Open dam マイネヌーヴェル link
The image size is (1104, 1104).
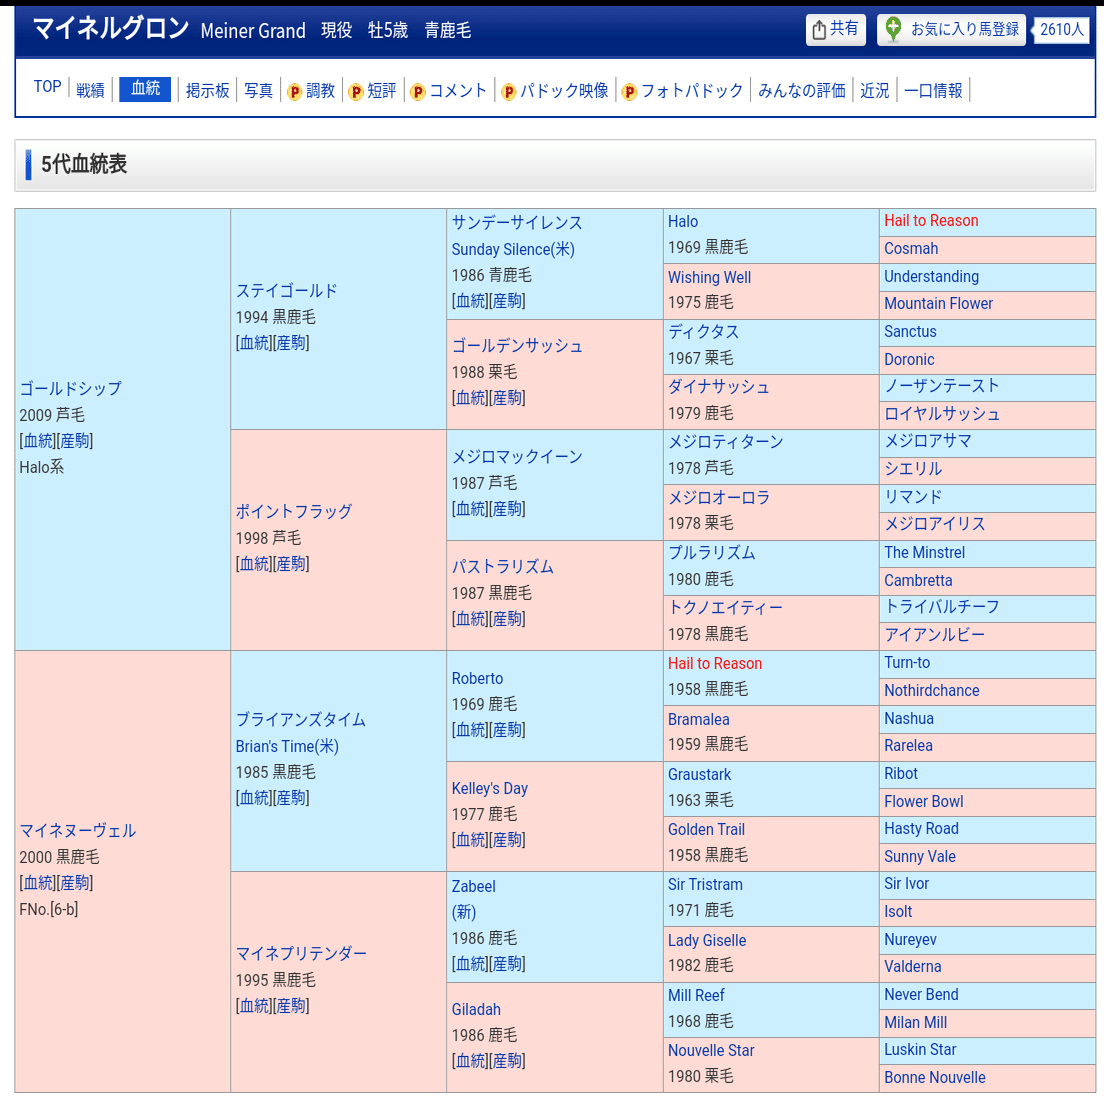[x=77, y=830]
